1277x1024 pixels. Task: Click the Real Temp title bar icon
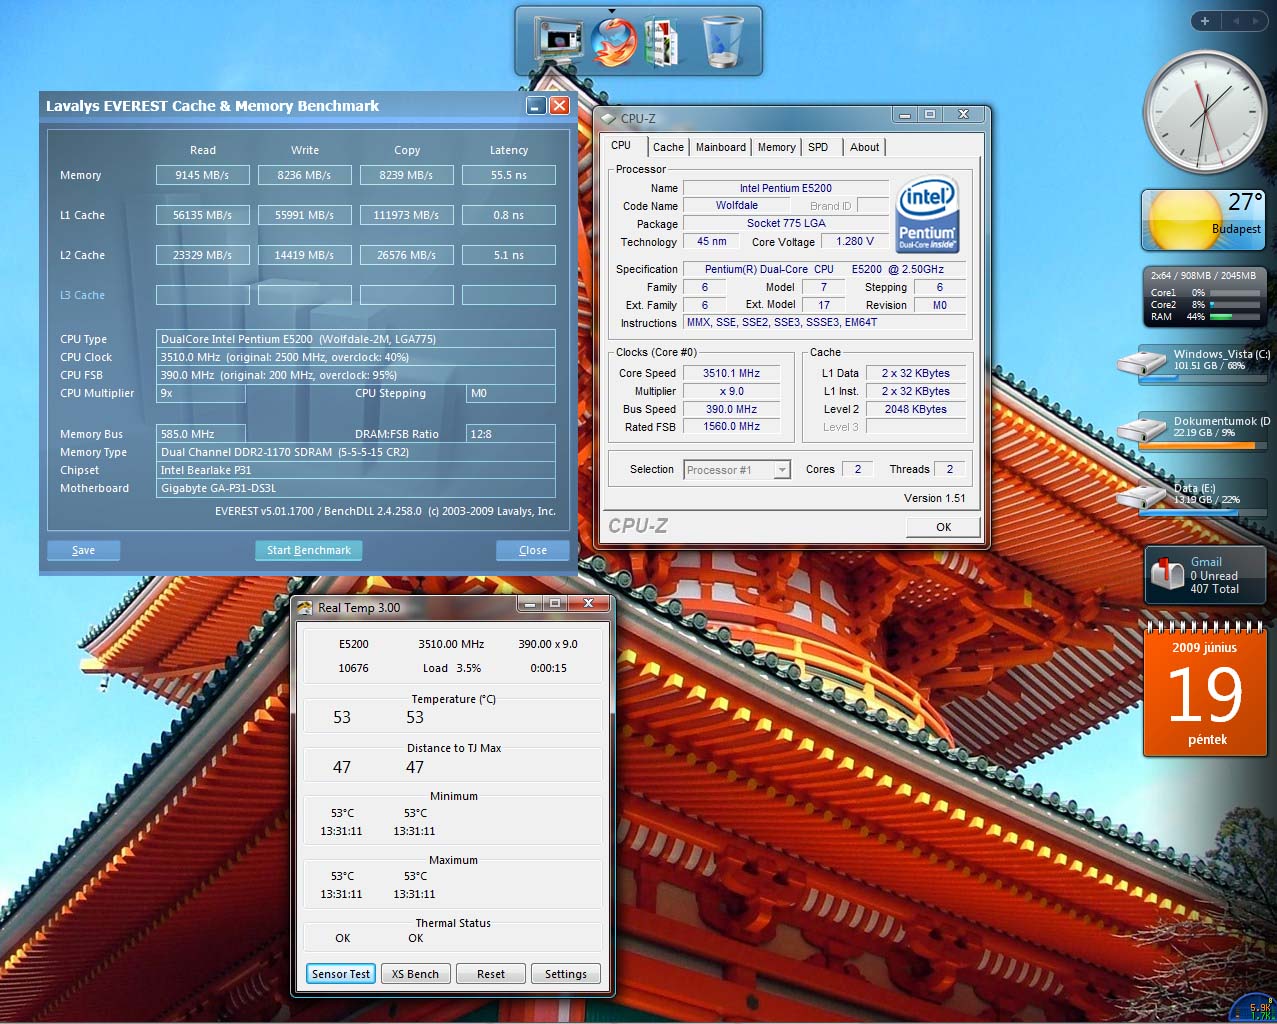coord(304,607)
